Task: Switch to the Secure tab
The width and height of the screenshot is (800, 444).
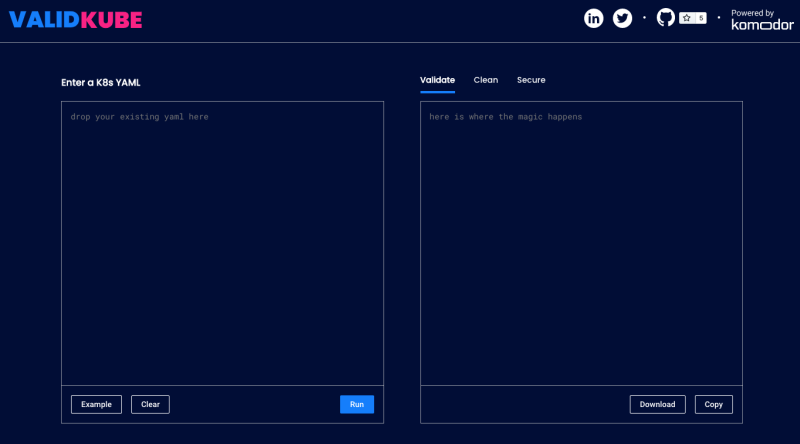Action: (x=531, y=80)
